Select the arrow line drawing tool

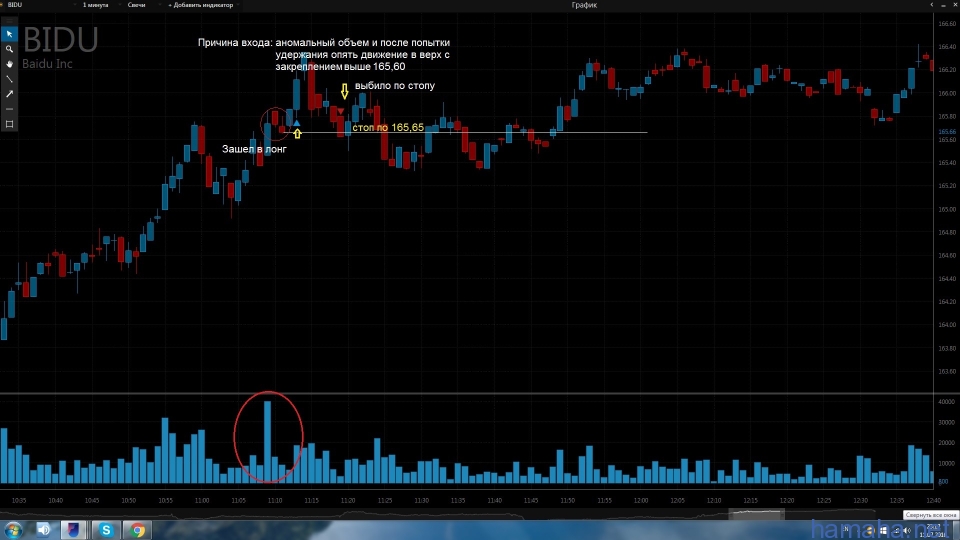click(9, 94)
